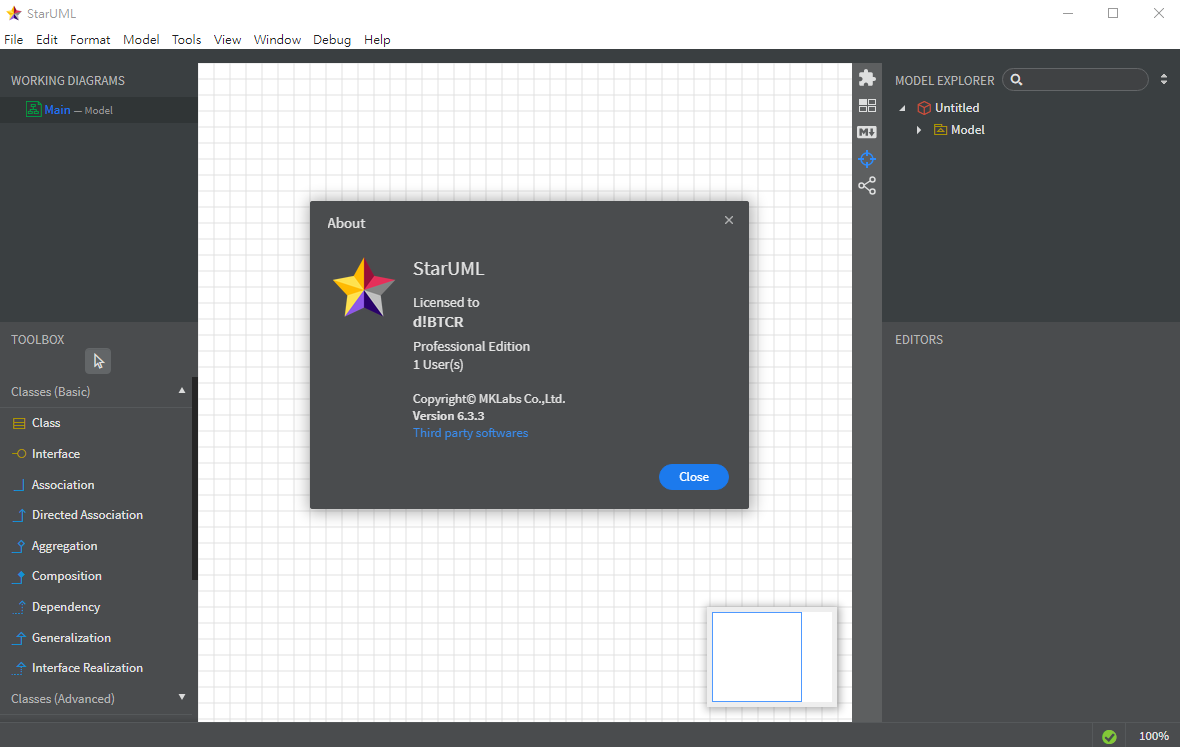Click the green validation check icon
The image size is (1180, 747).
coord(1109,736)
